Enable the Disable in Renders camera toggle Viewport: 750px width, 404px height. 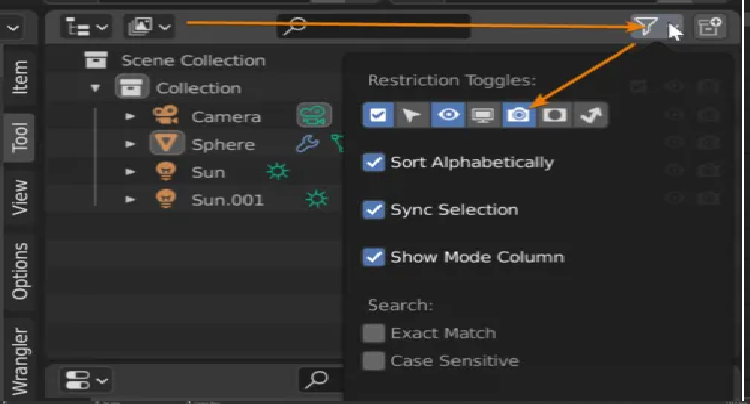pos(518,115)
